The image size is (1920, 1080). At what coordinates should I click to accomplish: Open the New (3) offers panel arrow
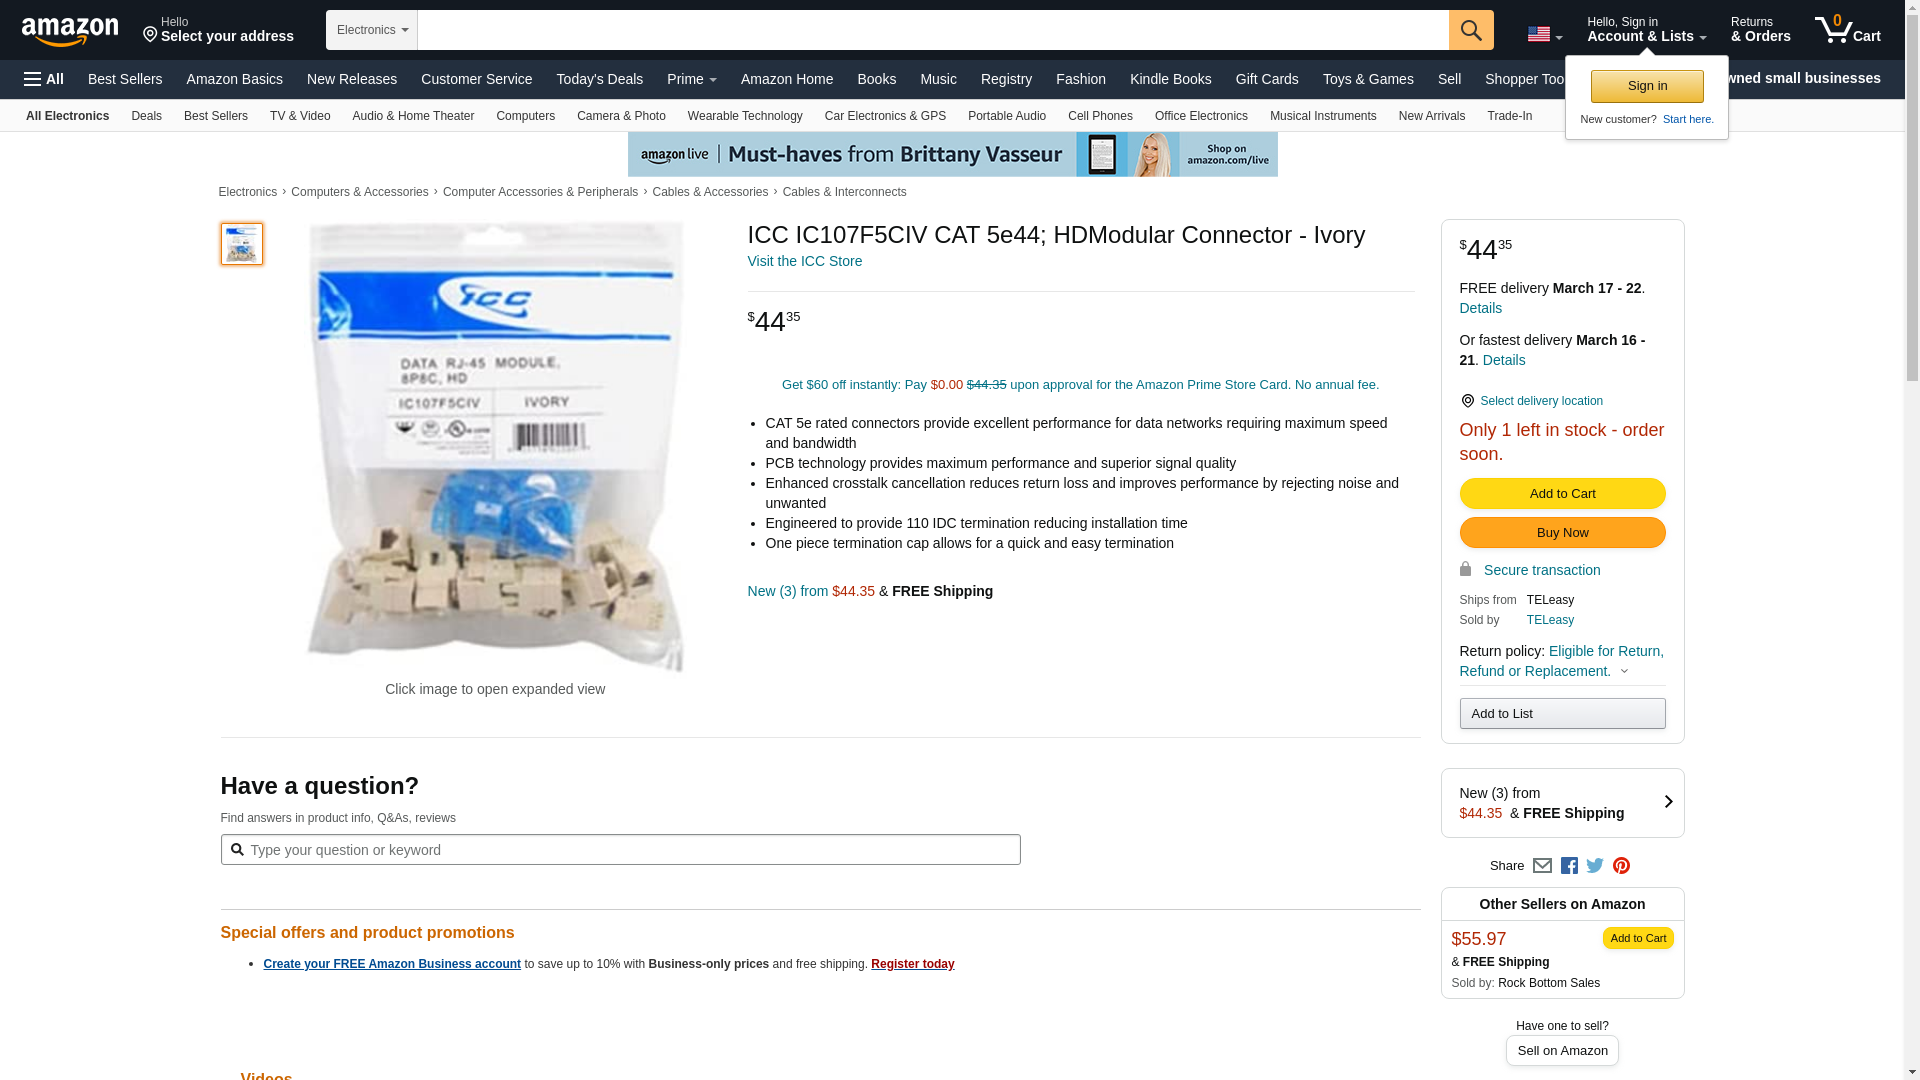click(1668, 802)
